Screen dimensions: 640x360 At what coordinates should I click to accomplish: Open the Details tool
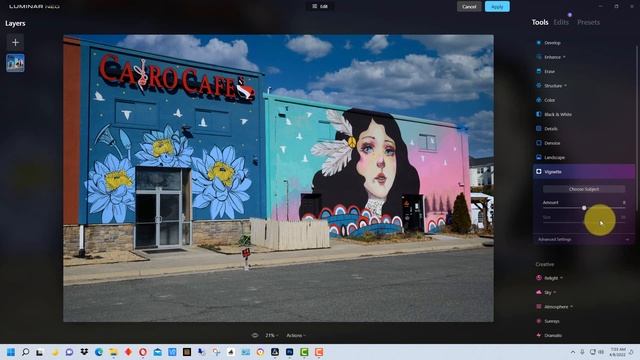tap(551, 129)
